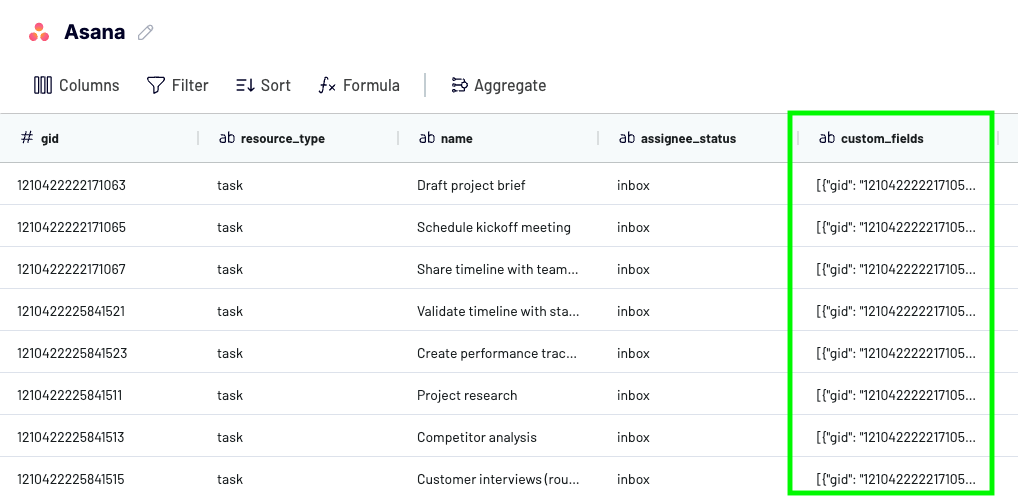Select the gid cell 1210422225841511

pyautogui.click(x=69, y=395)
